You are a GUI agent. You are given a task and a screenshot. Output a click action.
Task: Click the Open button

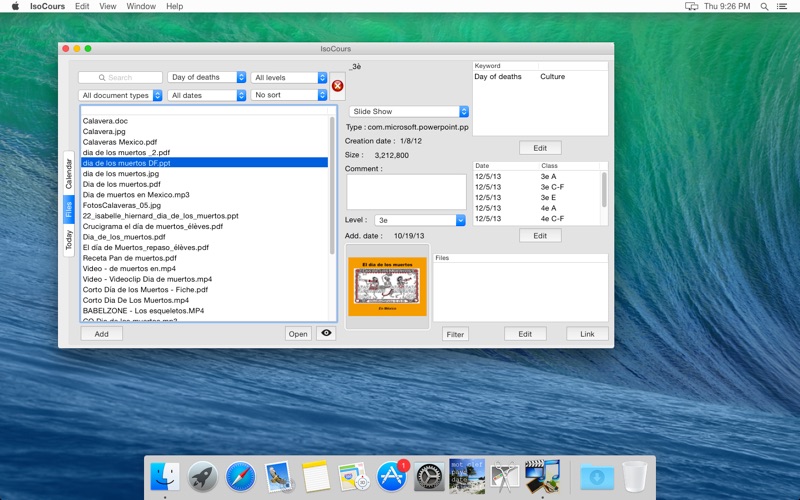pyautogui.click(x=298, y=334)
